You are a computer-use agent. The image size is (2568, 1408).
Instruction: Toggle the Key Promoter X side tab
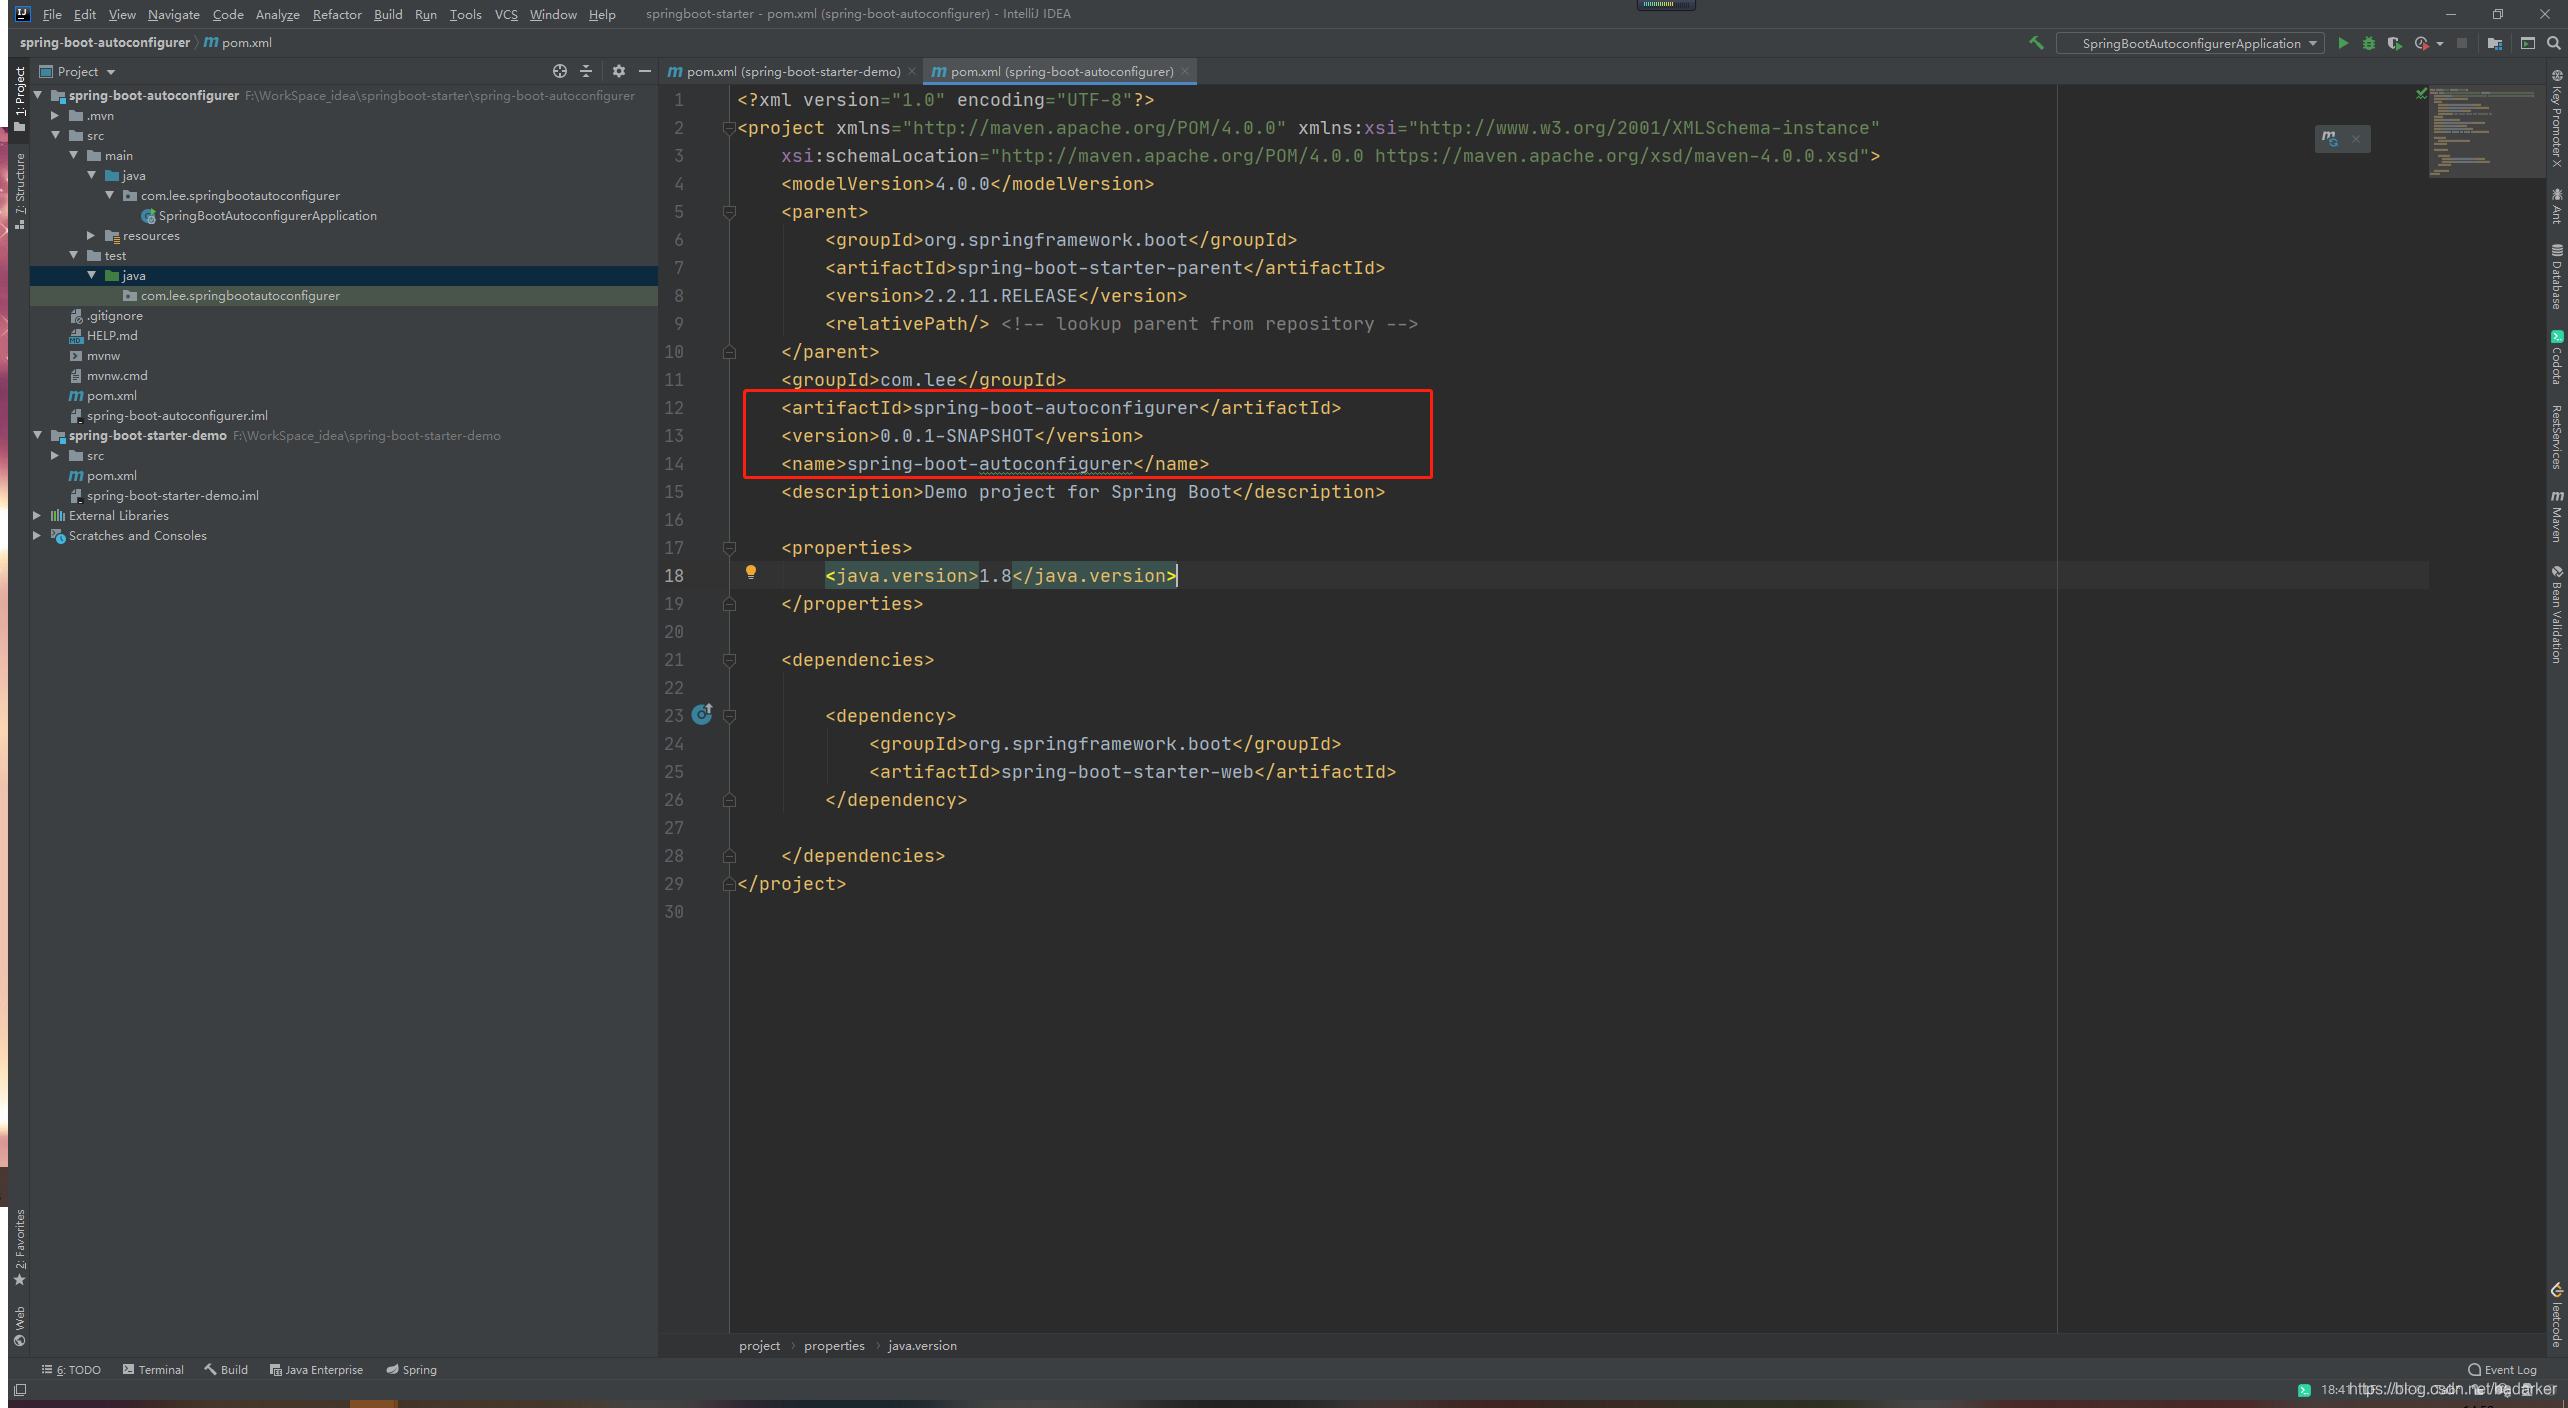pyautogui.click(x=2557, y=118)
